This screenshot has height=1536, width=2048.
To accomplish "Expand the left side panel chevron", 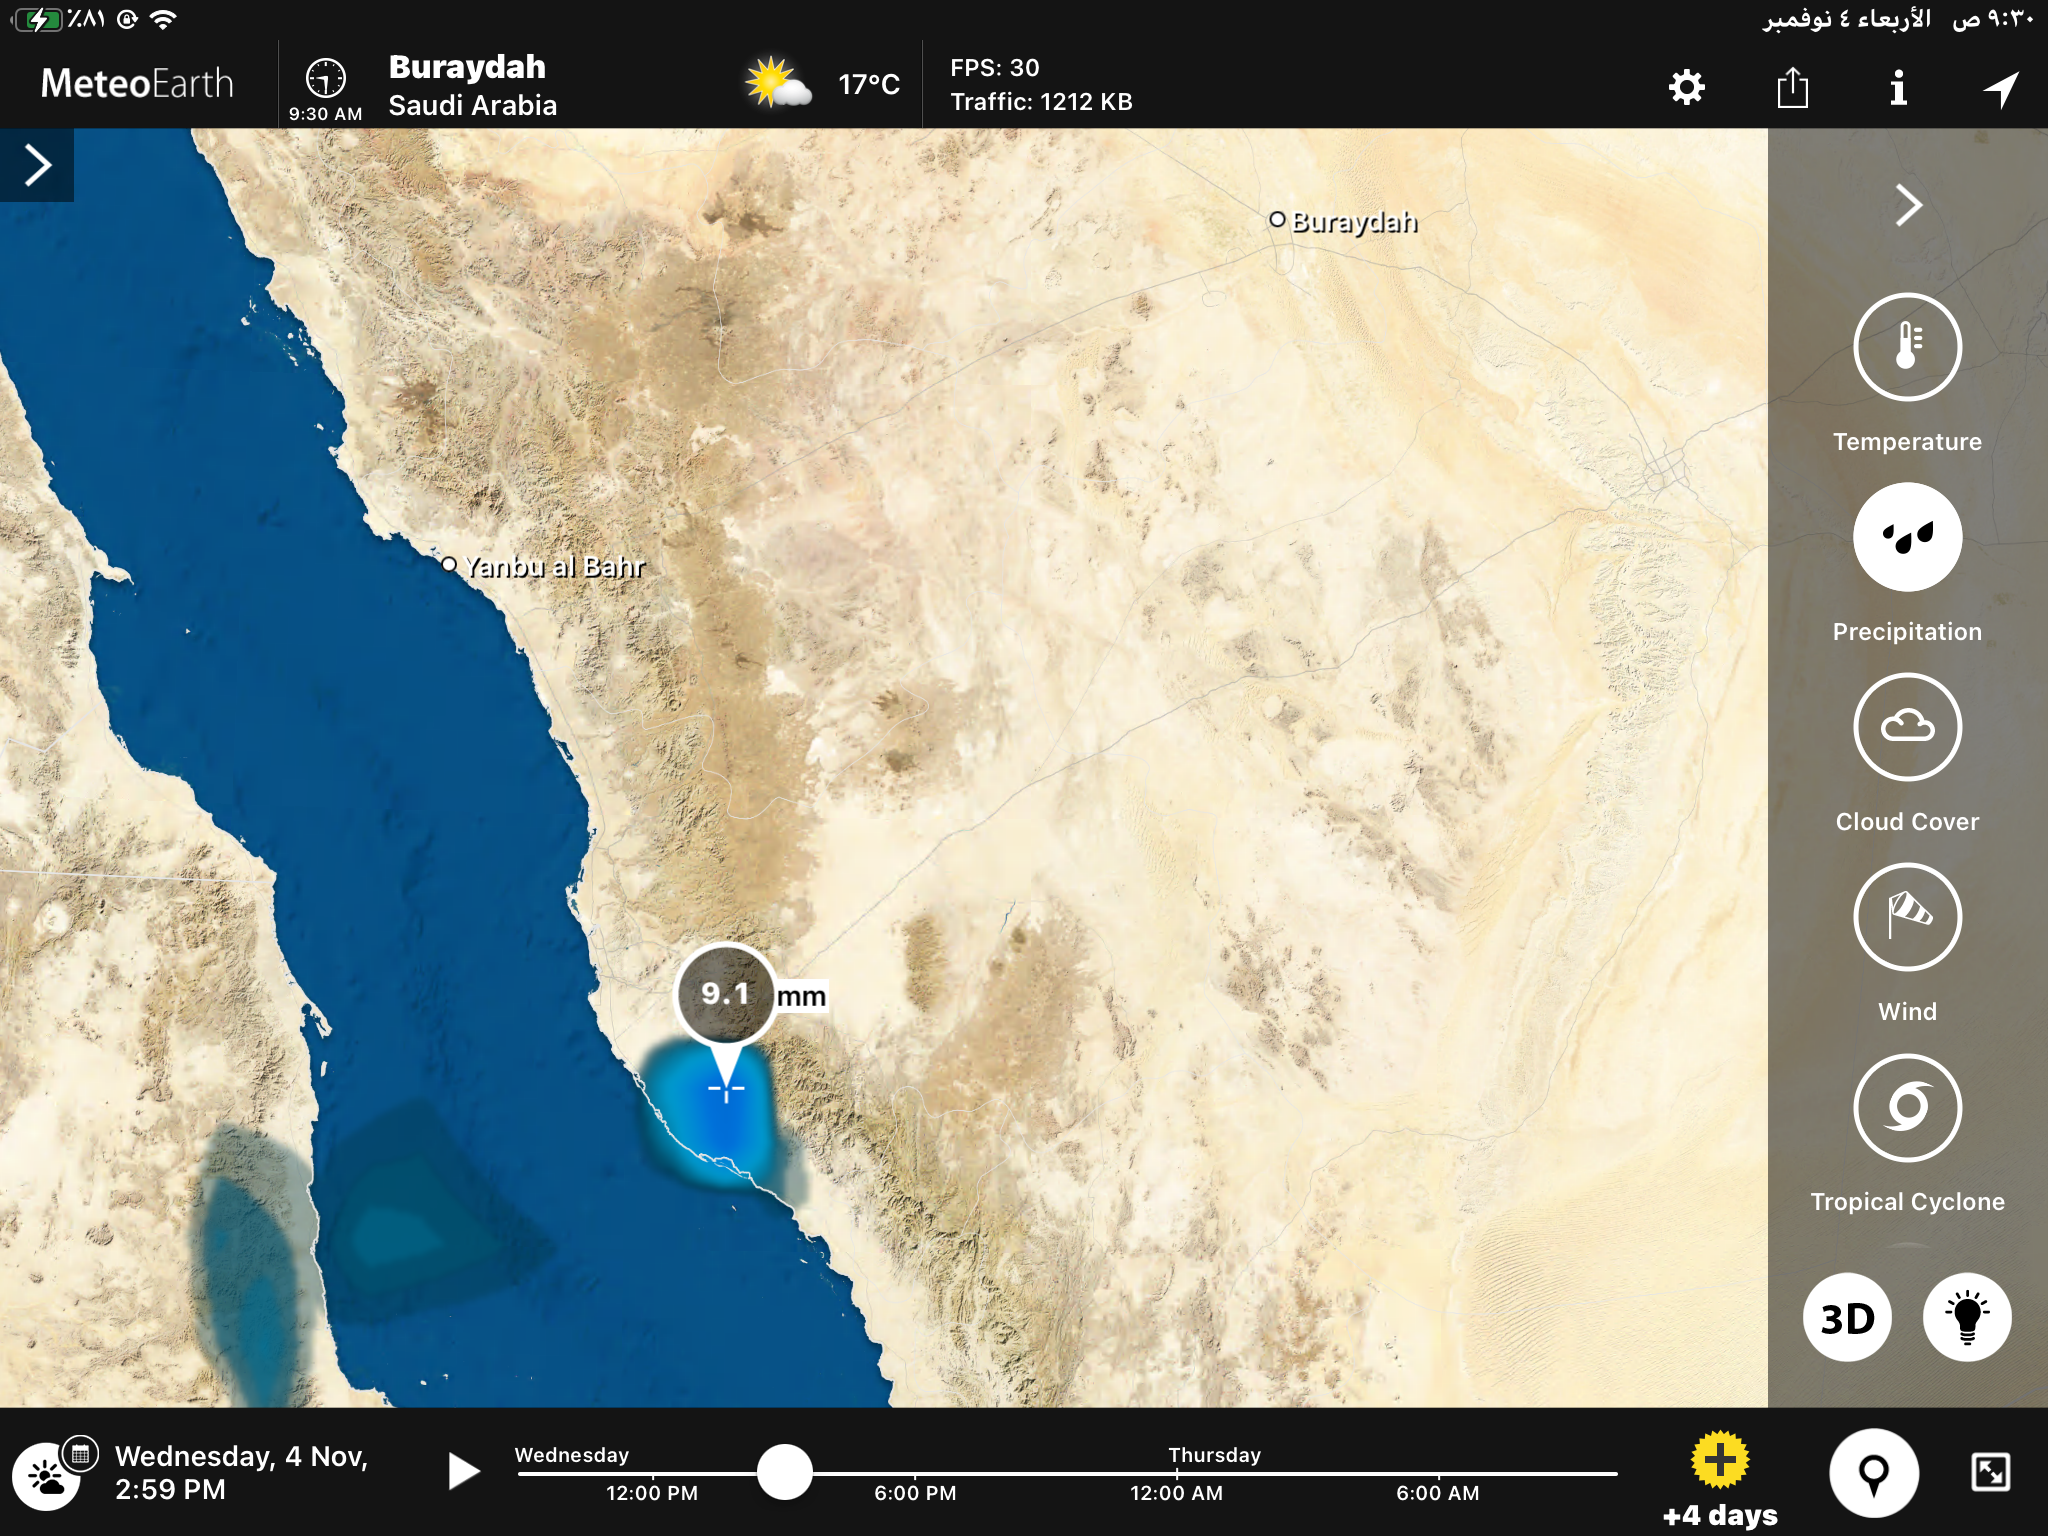I will [37, 165].
